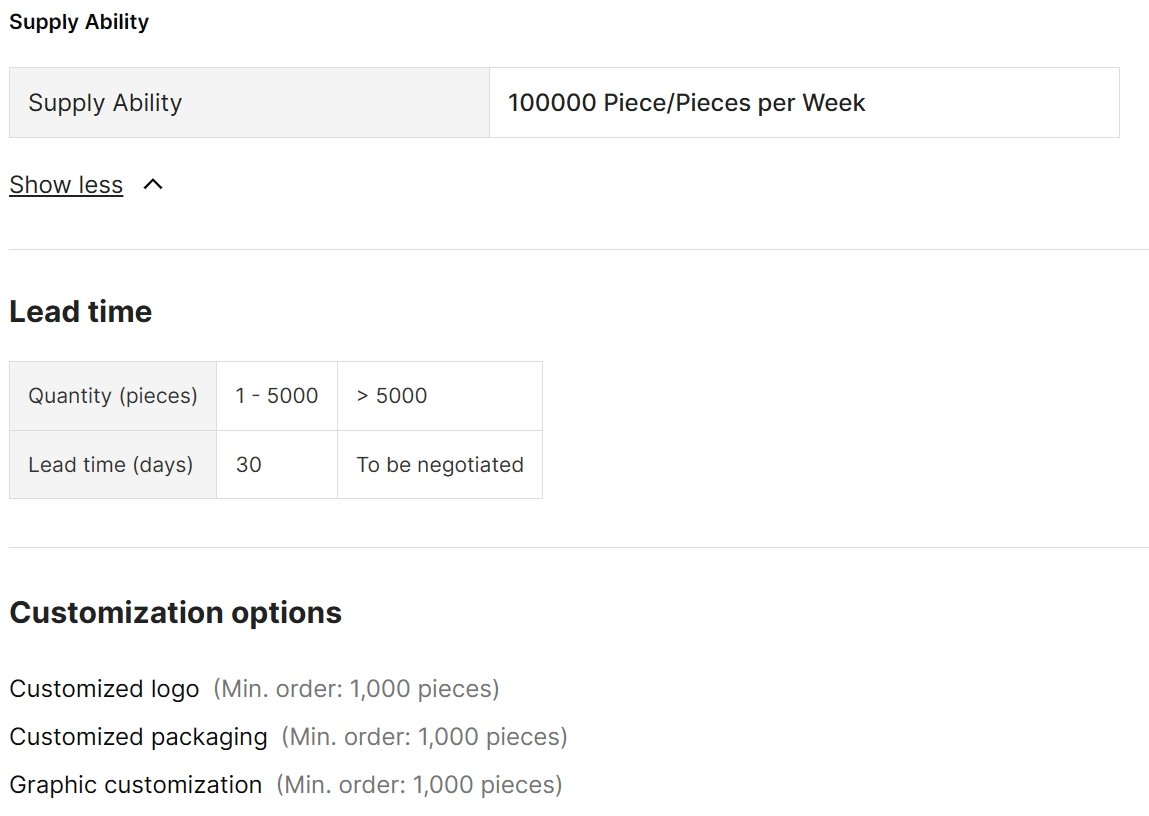Click the 30 days lead time cell
Screen dimensions: 1149x816
[x=249, y=465]
